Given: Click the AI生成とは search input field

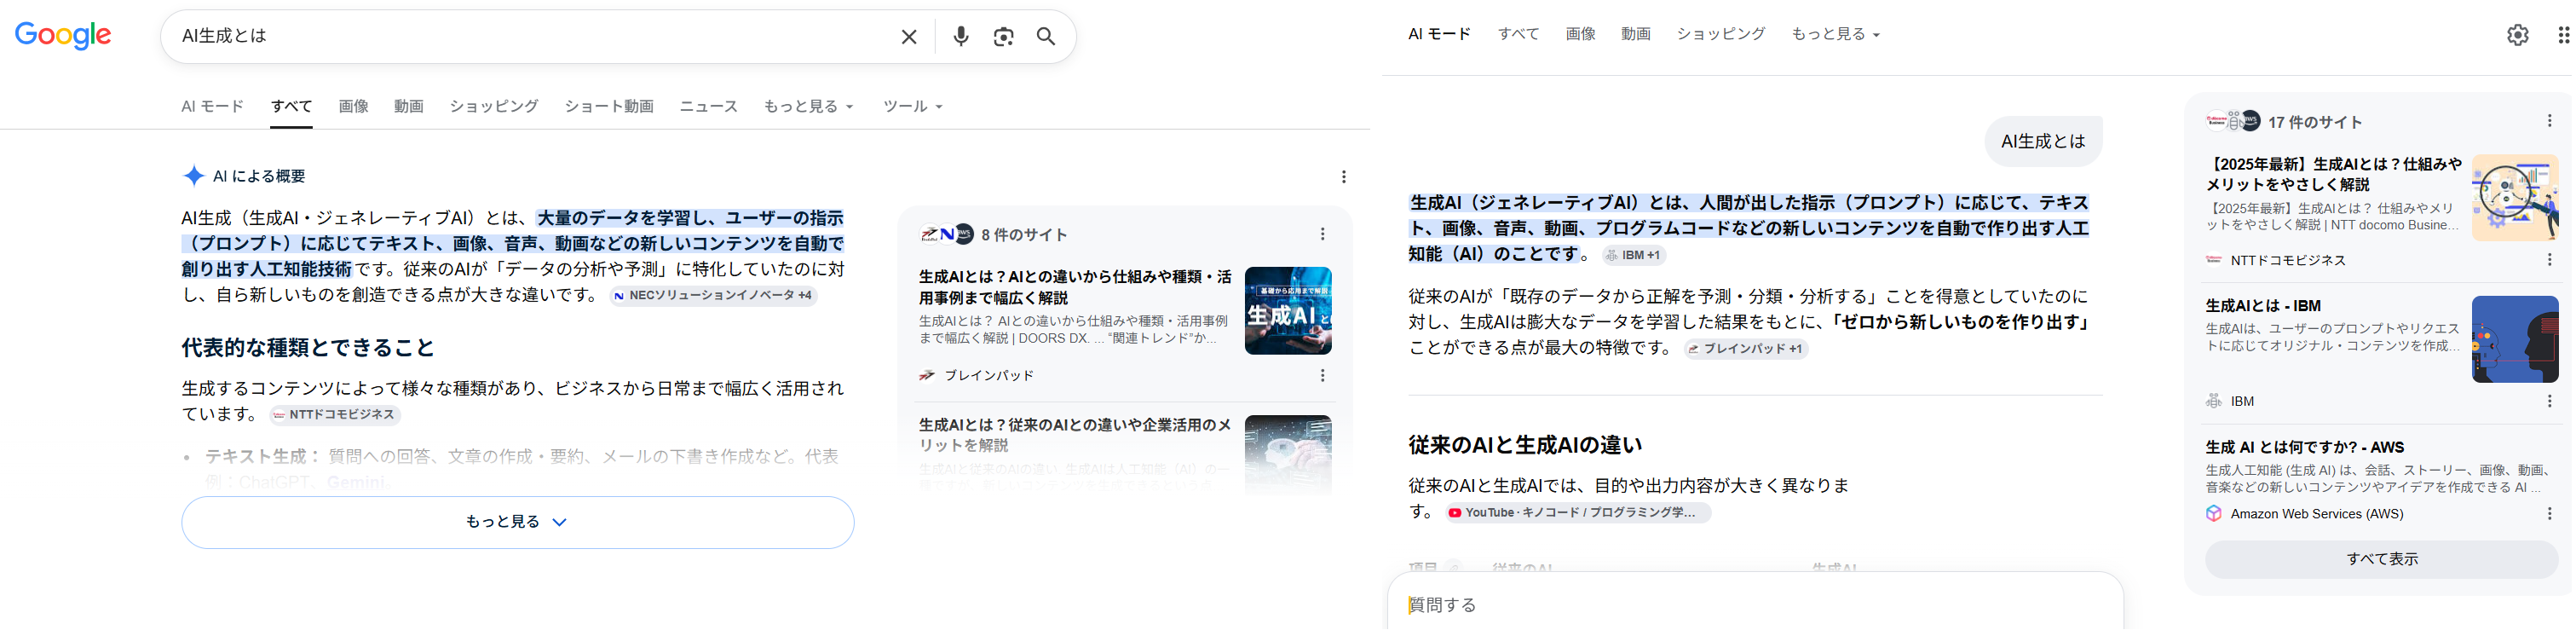Looking at the screenshot, I should click(530, 37).
